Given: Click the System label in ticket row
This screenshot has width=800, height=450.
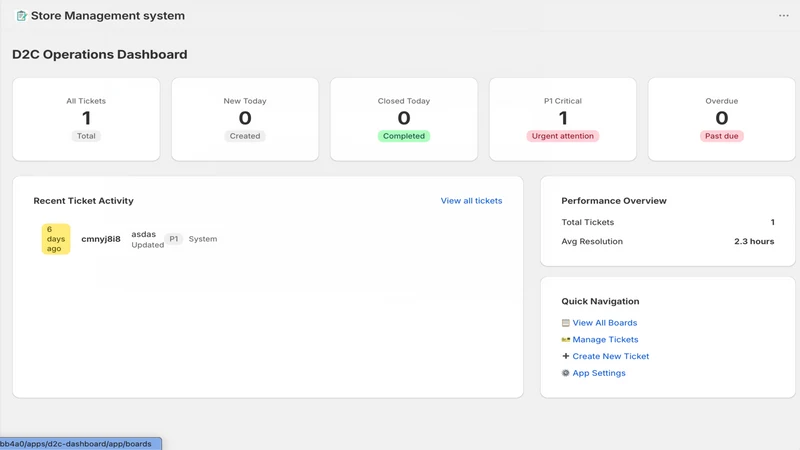Looking at the screenshot, I should click(x=203, y=239).
